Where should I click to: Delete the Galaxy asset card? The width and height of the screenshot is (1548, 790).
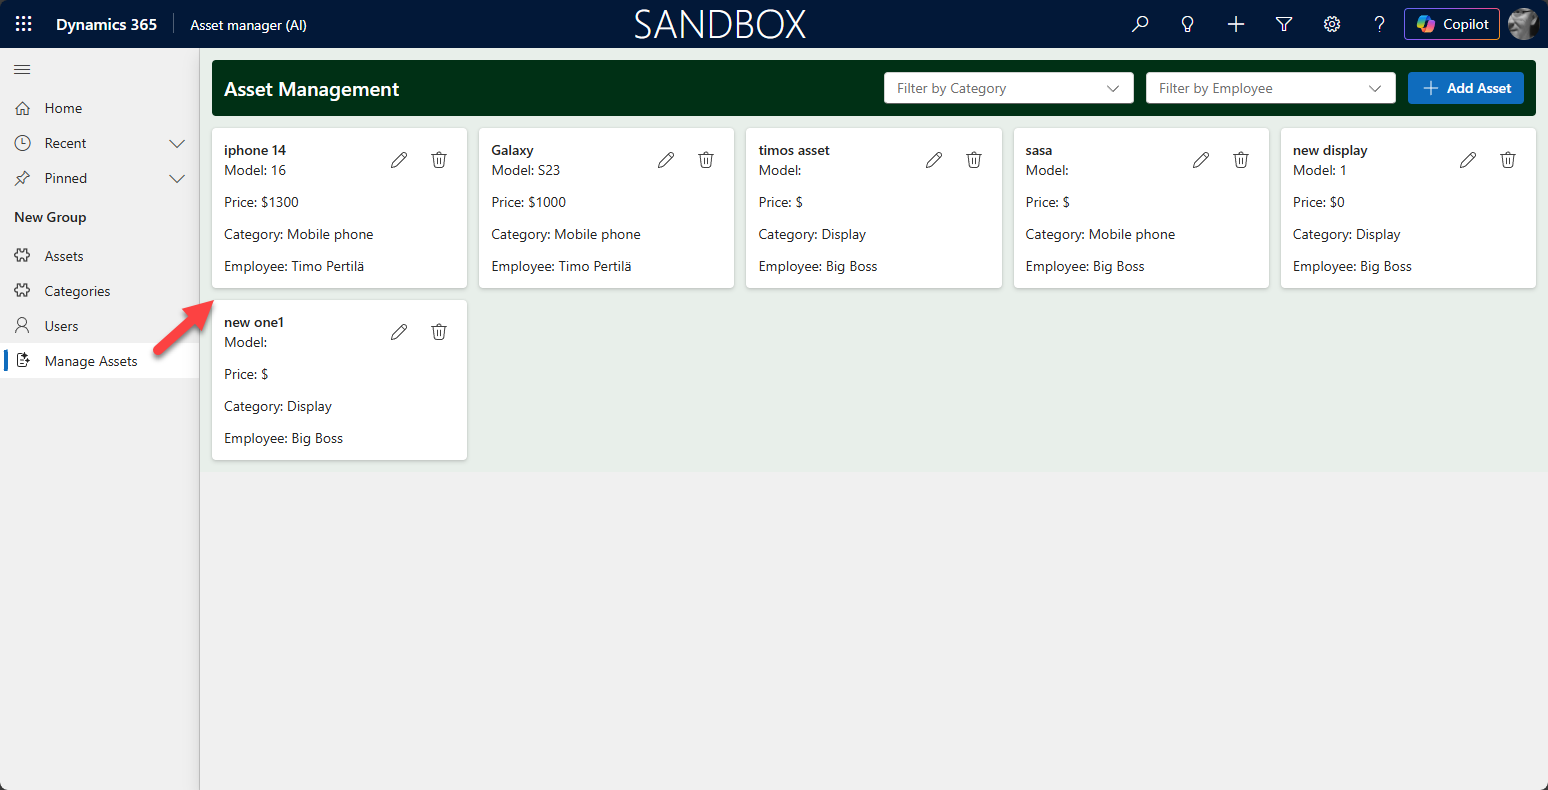coord(706,160)
